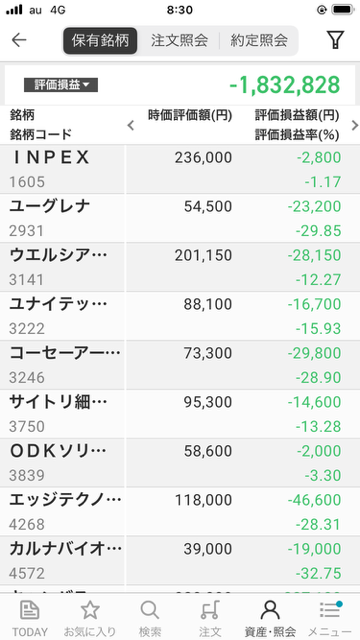Screen dimensions: 360x640
Task: Expand the 評価損益 dropdown
Action: coord(61,85)
